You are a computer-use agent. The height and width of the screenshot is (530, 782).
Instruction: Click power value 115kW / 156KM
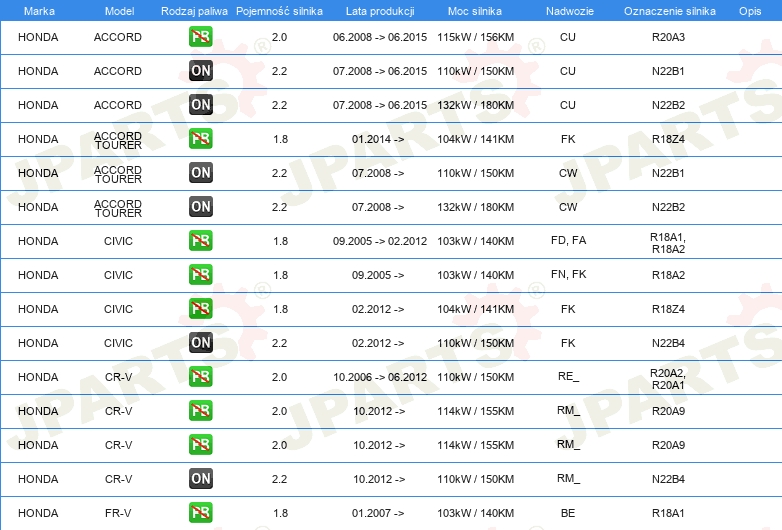476,37
